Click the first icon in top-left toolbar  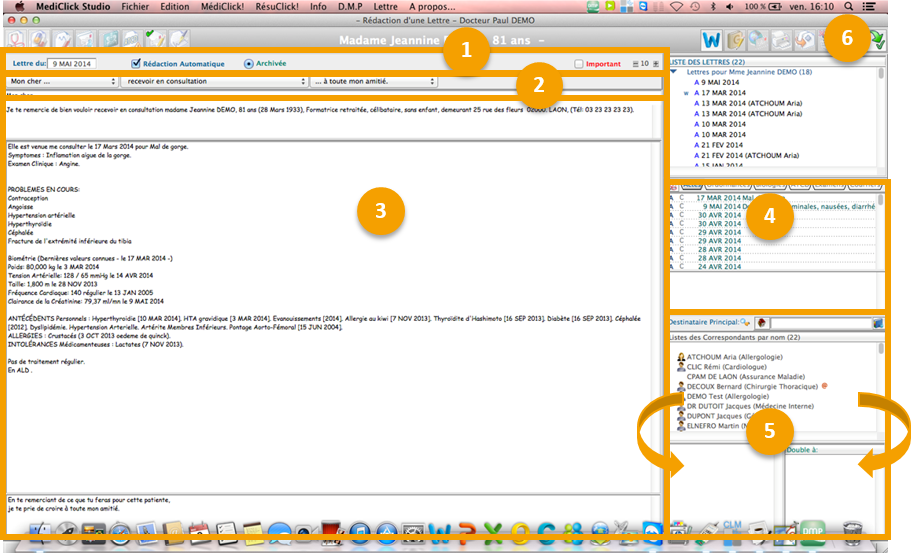[x=16, y=40]
